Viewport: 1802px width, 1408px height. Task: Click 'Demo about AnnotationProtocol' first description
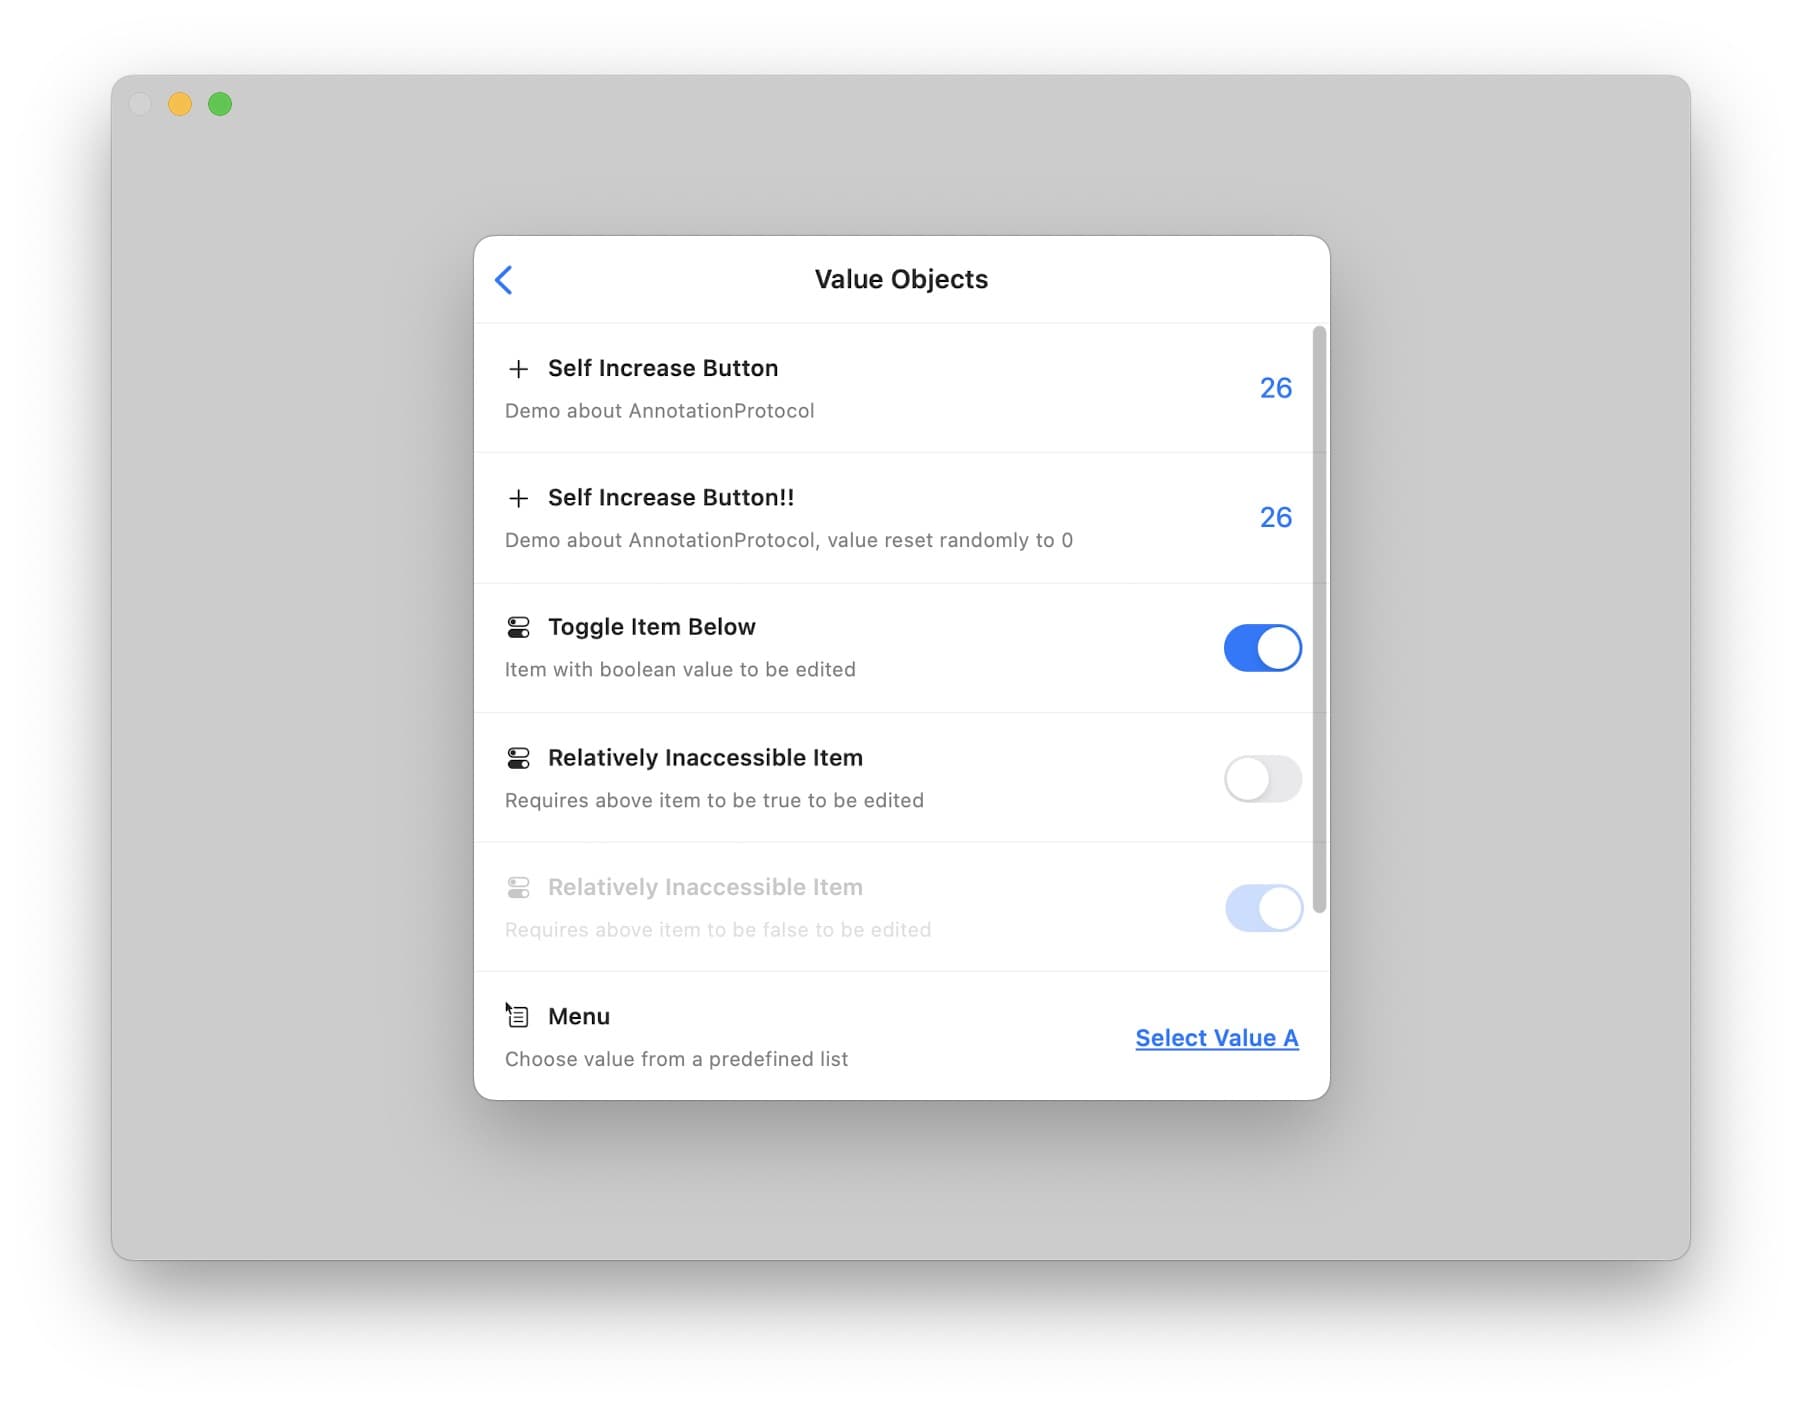(659, 411)
